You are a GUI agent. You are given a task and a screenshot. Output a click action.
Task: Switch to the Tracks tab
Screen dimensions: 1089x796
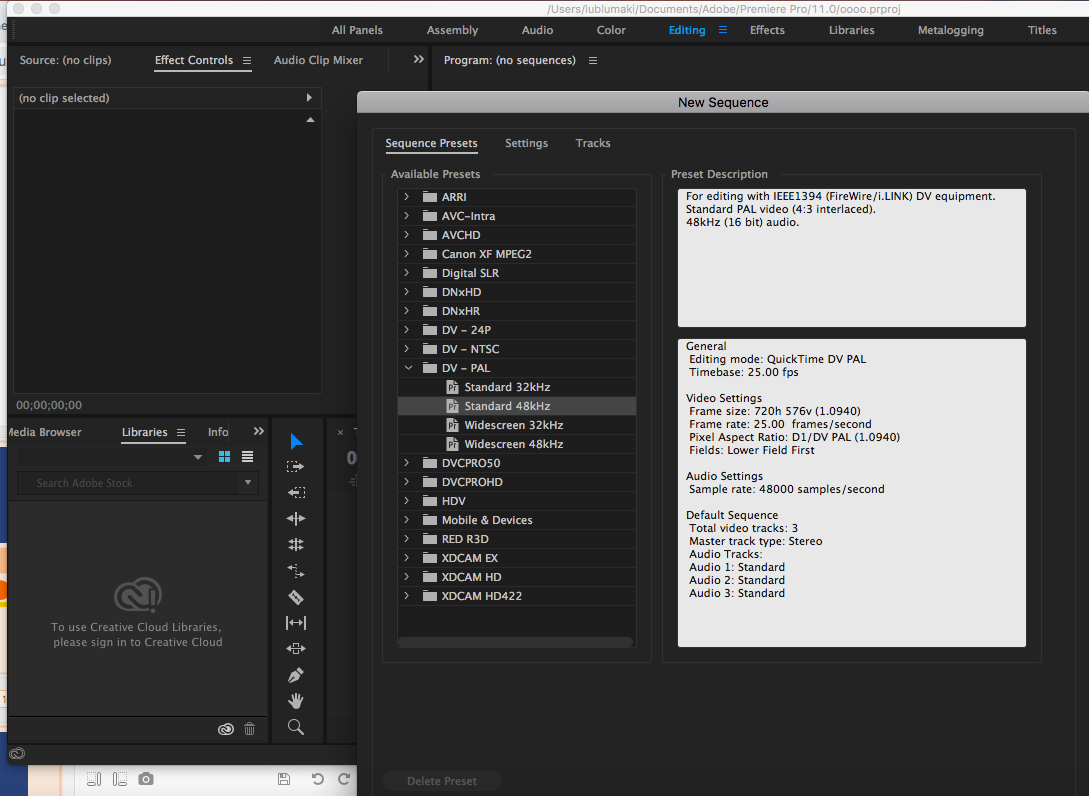(593, 143)
